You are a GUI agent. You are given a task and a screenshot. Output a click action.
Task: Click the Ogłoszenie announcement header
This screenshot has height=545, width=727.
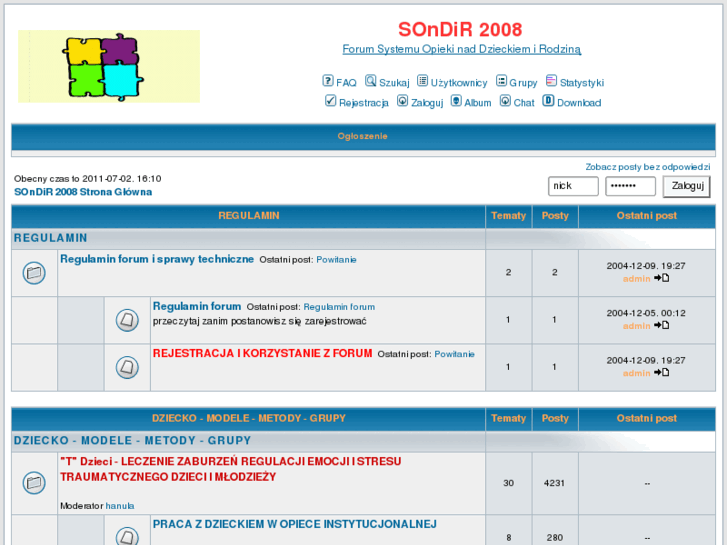[363, 136]
